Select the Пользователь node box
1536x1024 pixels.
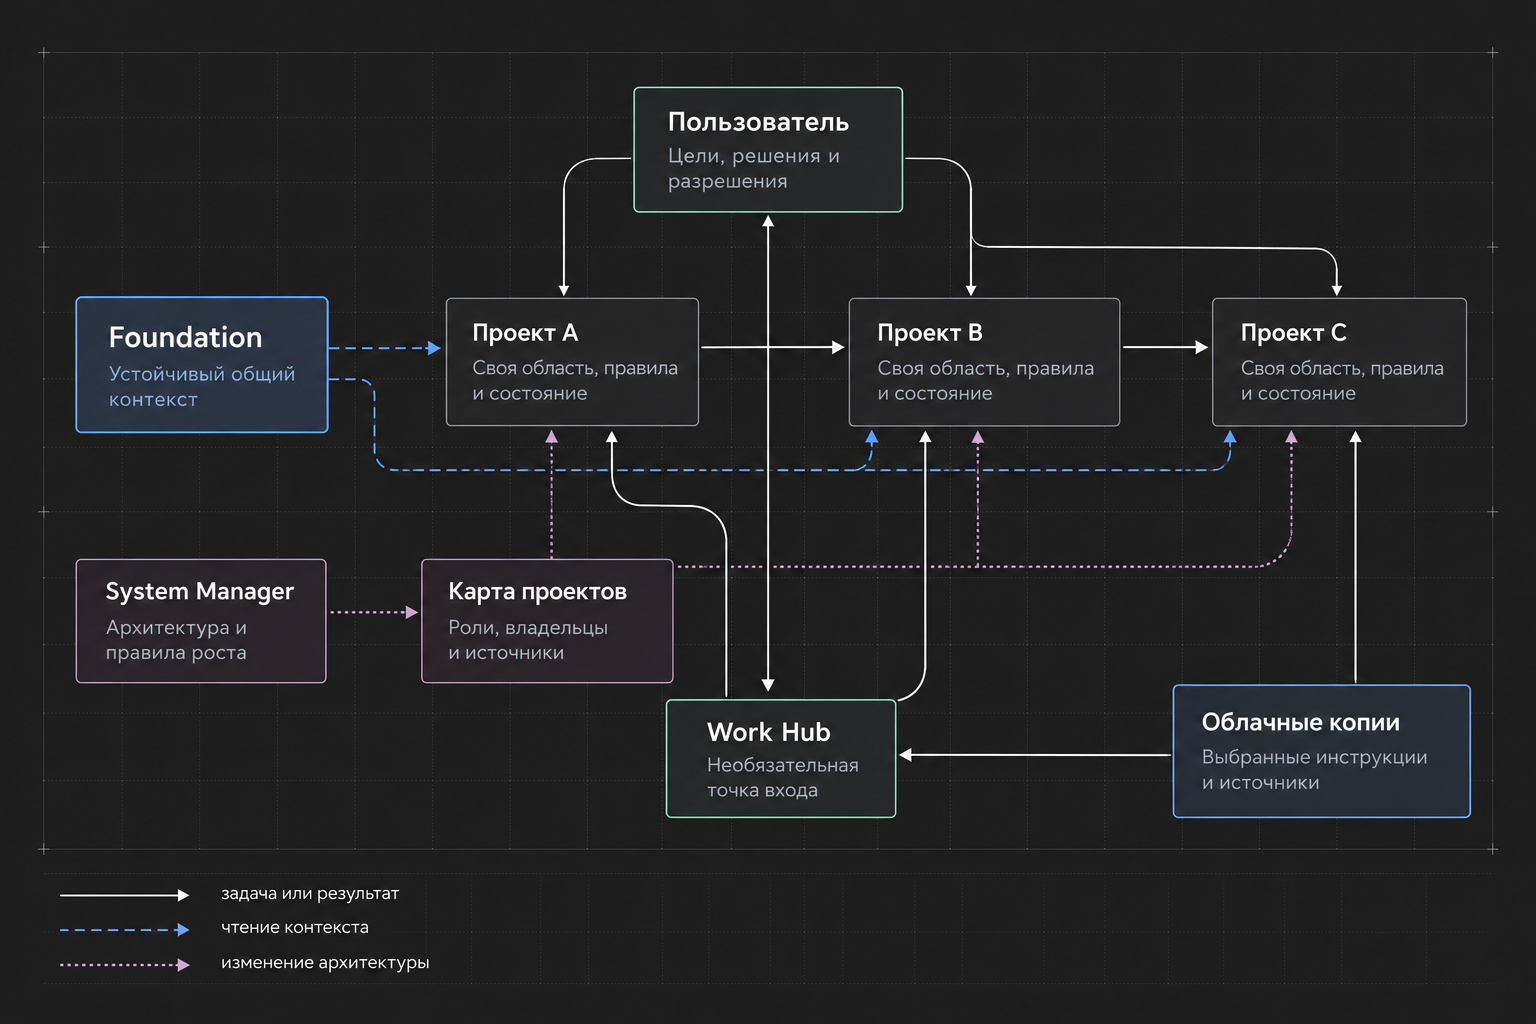coord(768,150)
